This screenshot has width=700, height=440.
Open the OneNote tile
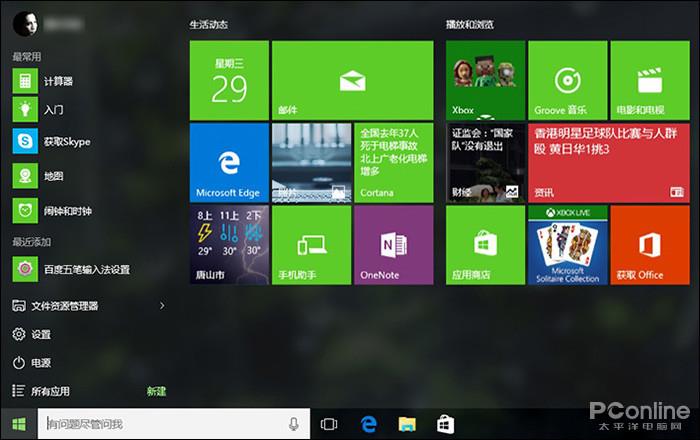[393, 244]
